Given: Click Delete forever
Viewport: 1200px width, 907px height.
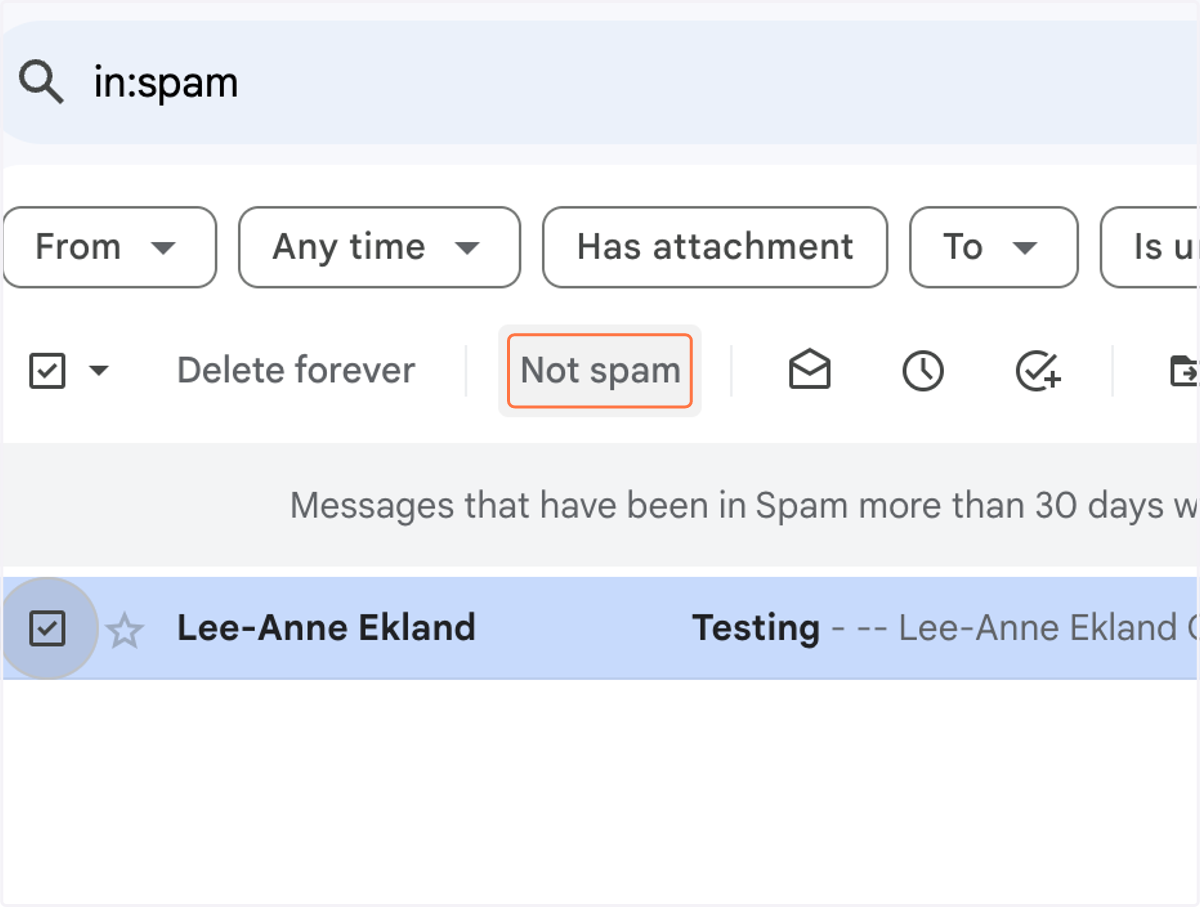Looking at the screenshot, I should click(x=296, y=371).
